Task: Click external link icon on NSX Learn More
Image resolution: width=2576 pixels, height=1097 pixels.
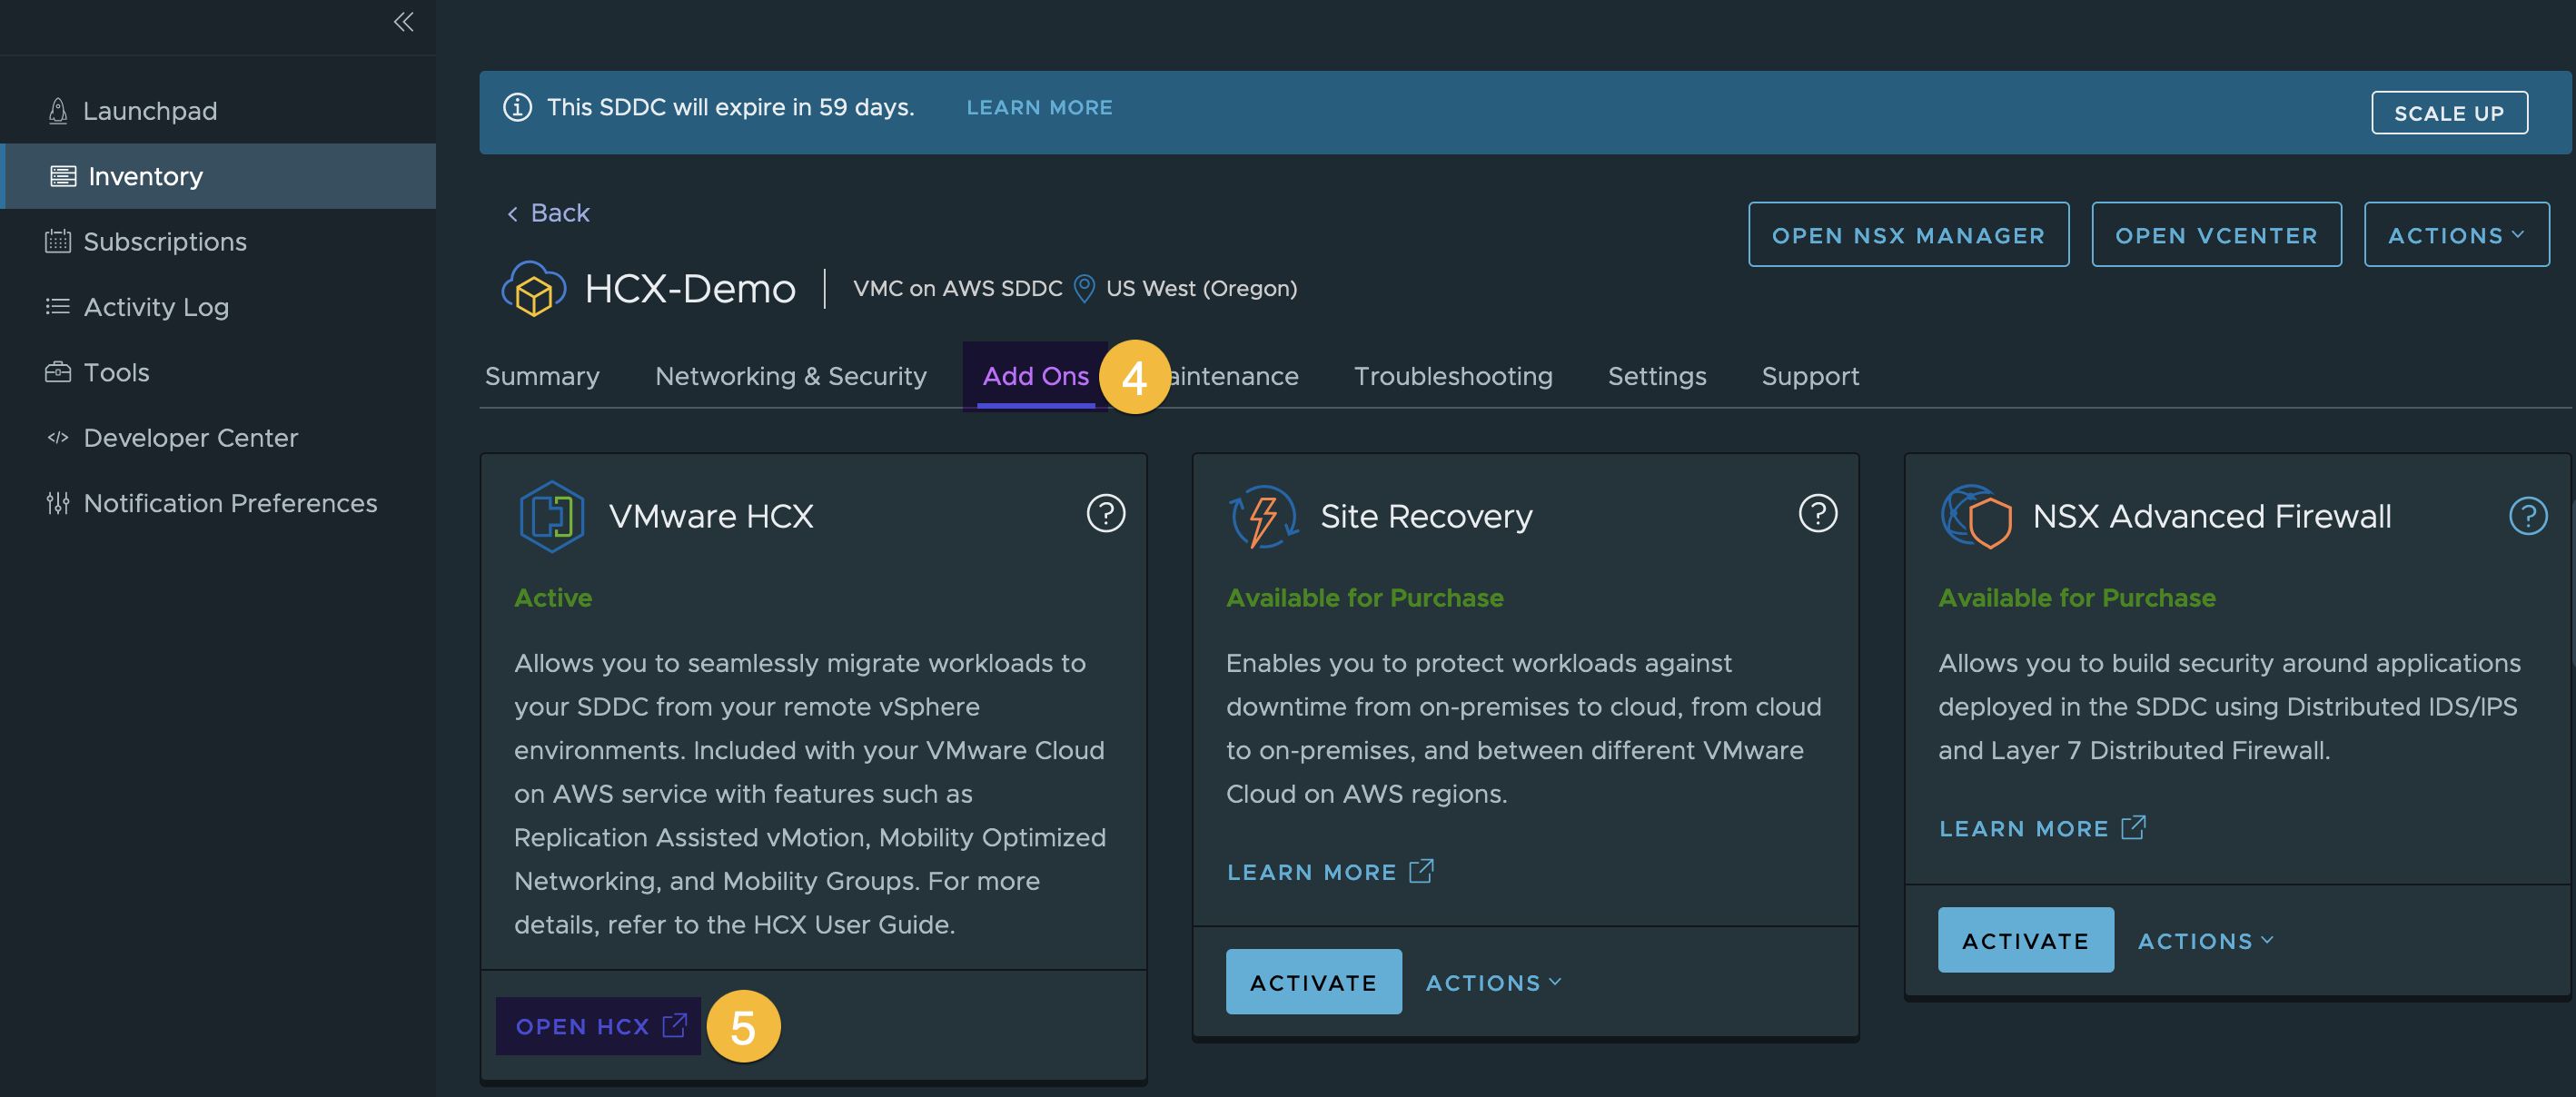Action: (x=2133, y=827)
